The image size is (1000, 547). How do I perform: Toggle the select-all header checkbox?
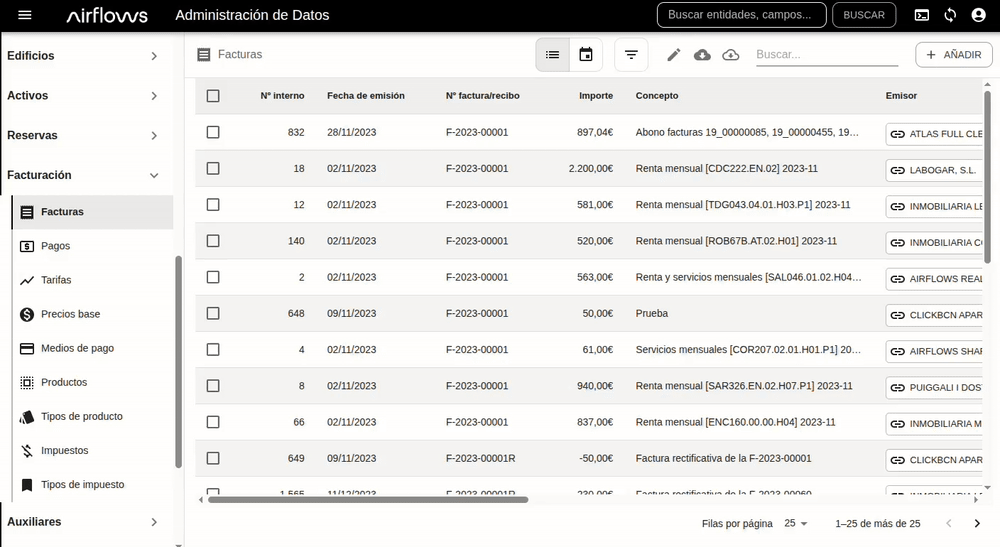pos(213,96)
